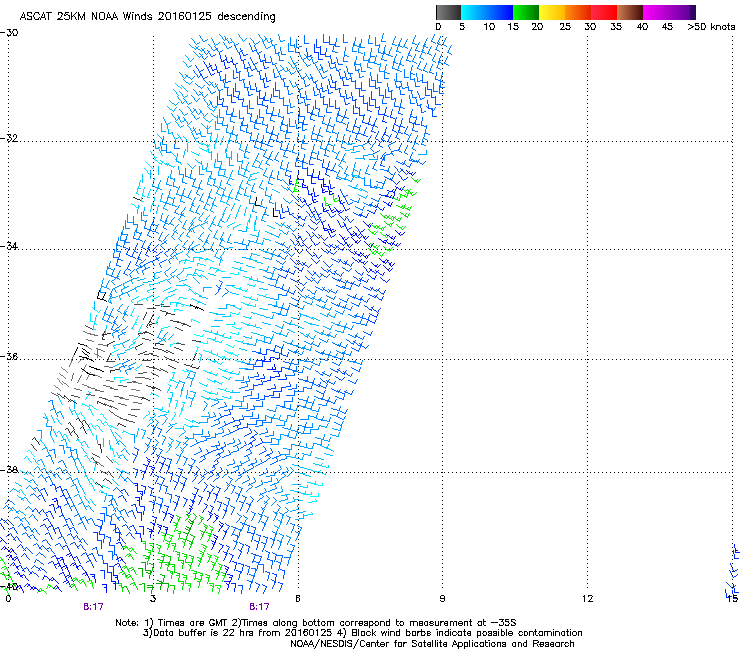Click the -30 latitude axis label
Image resolution: width=740 pixels, height=650 pixels.
pos(9,33)
